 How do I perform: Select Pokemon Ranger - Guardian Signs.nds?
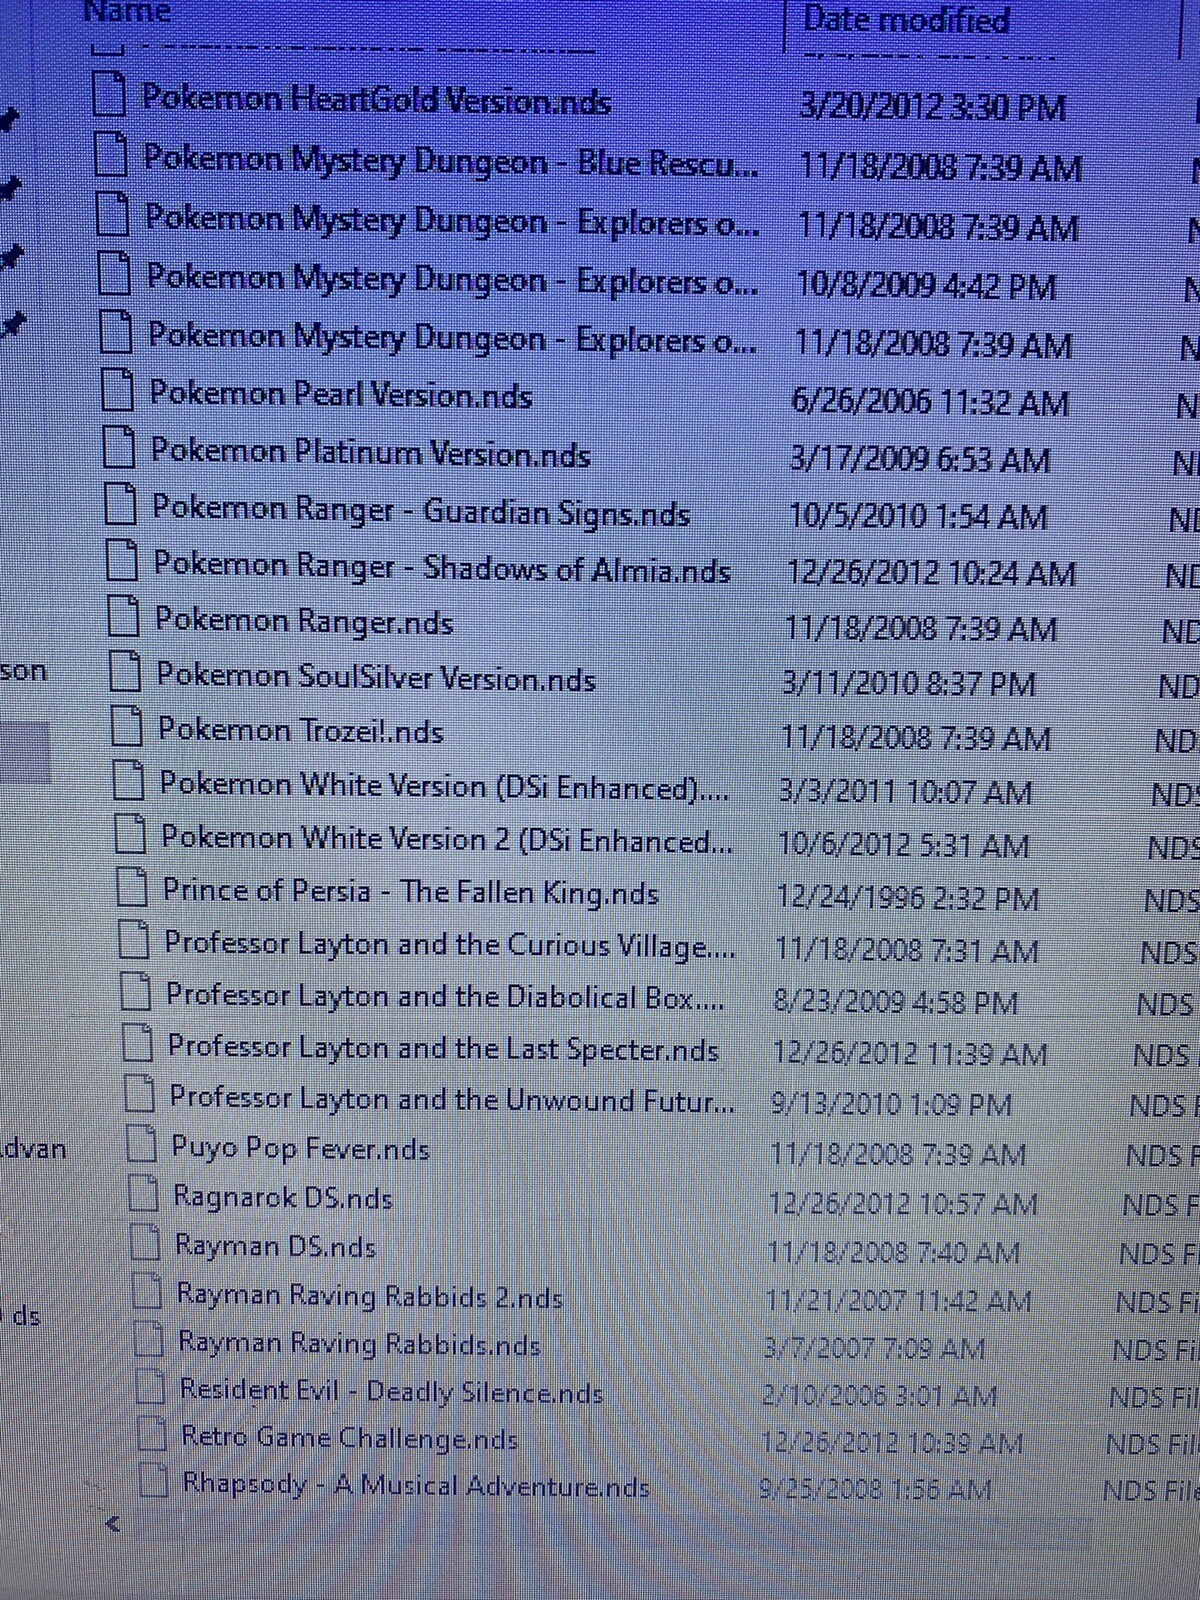(x=421, y=510)
